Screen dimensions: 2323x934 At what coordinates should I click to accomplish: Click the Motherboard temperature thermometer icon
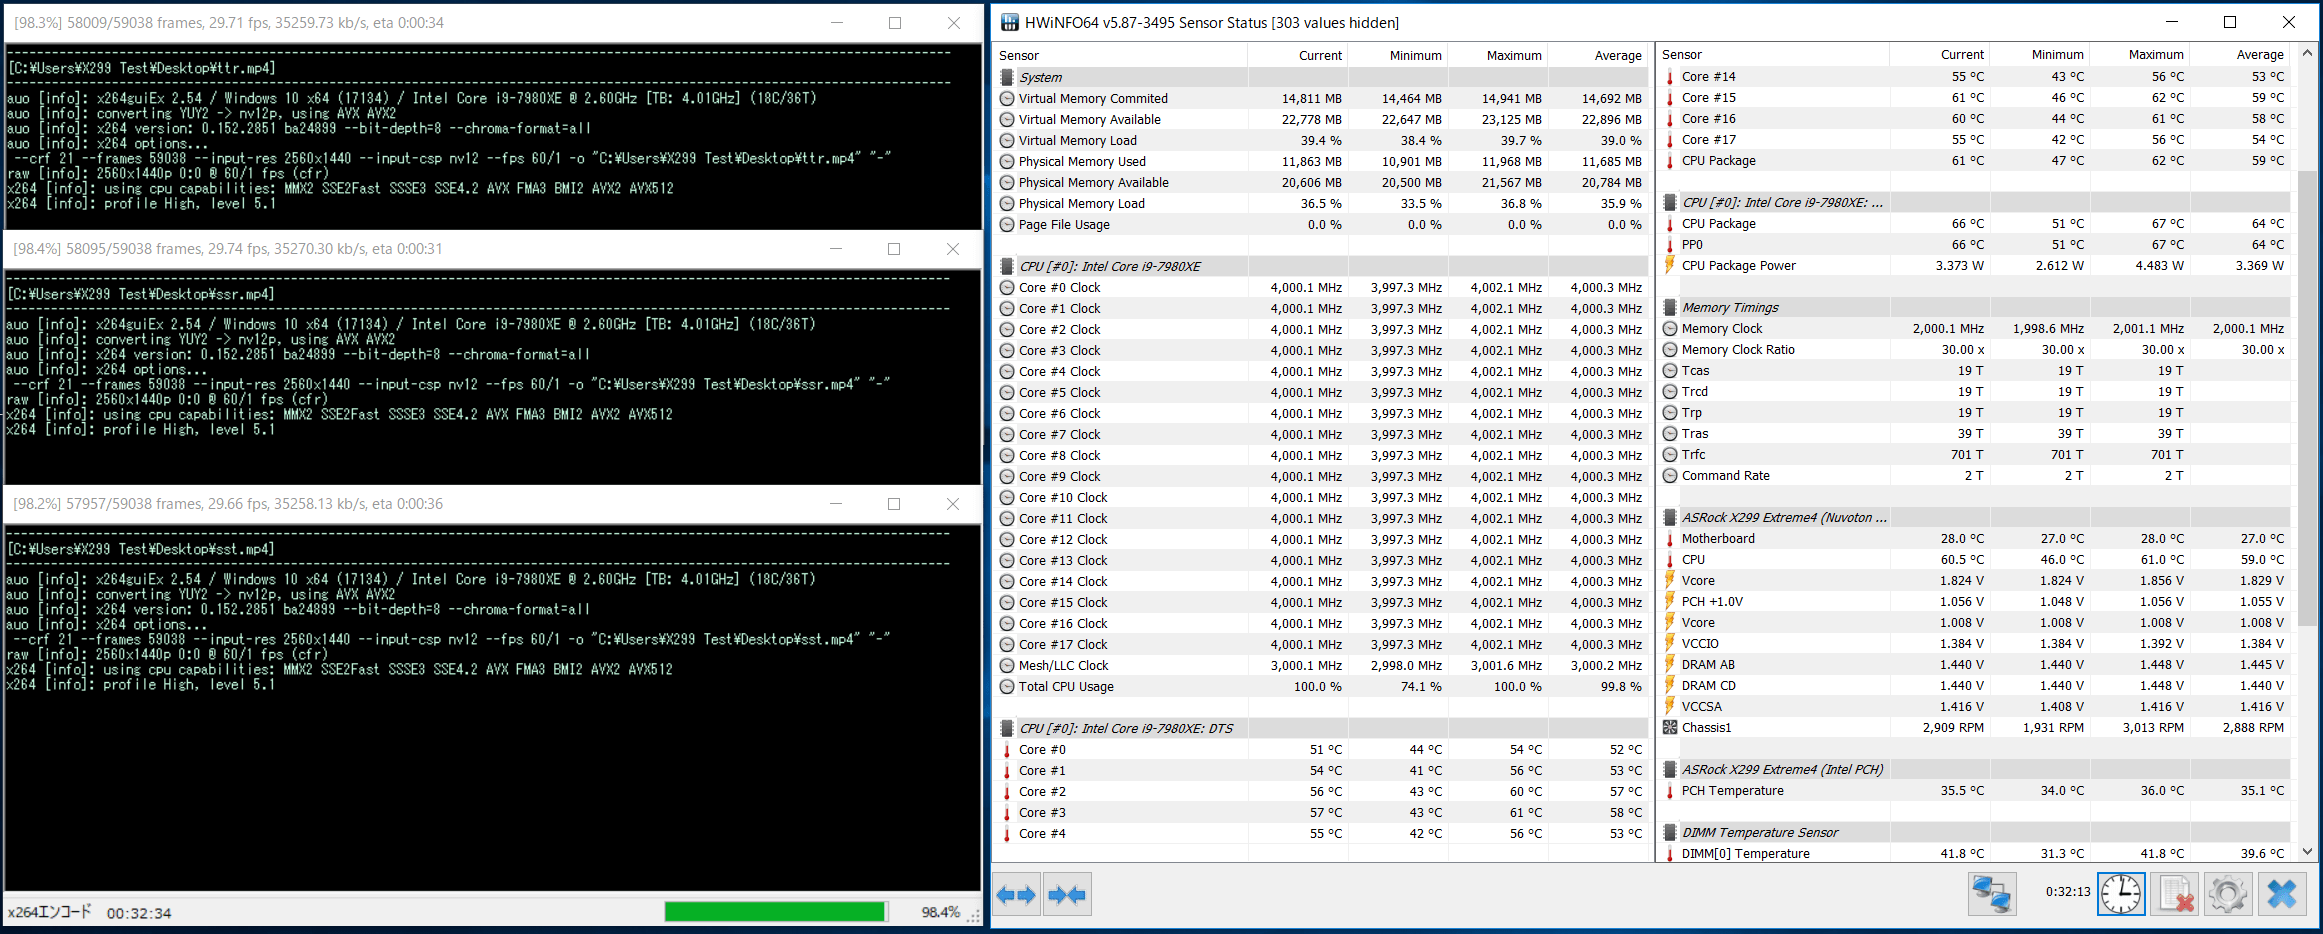[1670, 538]
